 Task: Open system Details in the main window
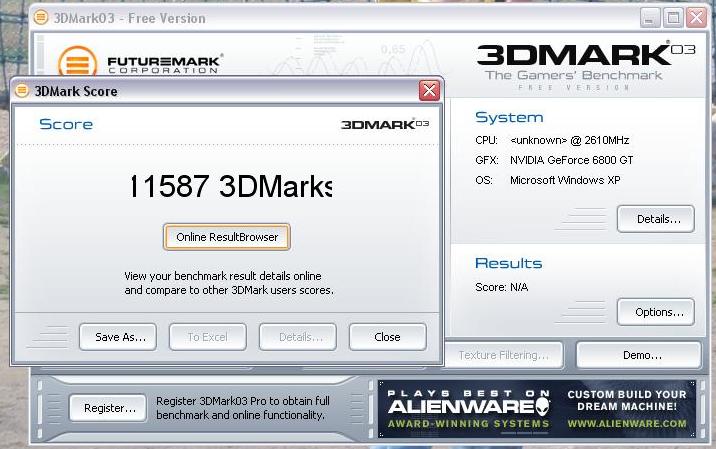[x=656, y=219]
